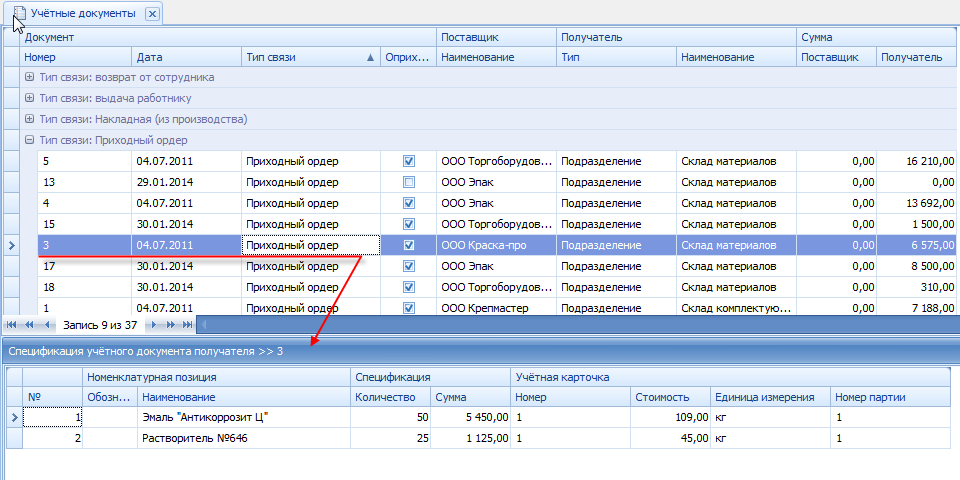This screenshot has height=480, width=960.
Task: Toggle Оприходован checkbox for document 5
Action: click(409, 162)
